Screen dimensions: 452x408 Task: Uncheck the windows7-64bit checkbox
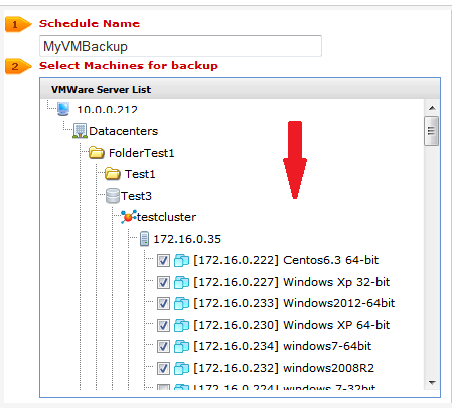163,347
